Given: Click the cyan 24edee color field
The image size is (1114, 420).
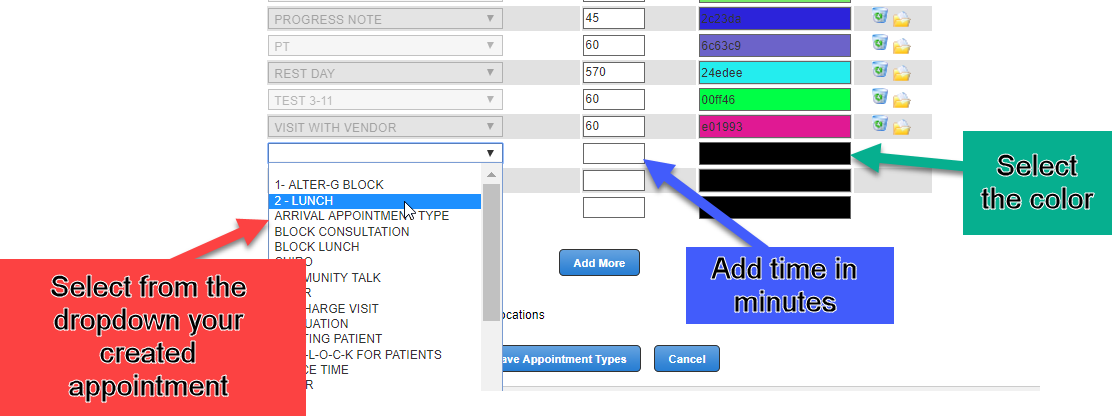Looking at the screenshot, I should (774, 73).
